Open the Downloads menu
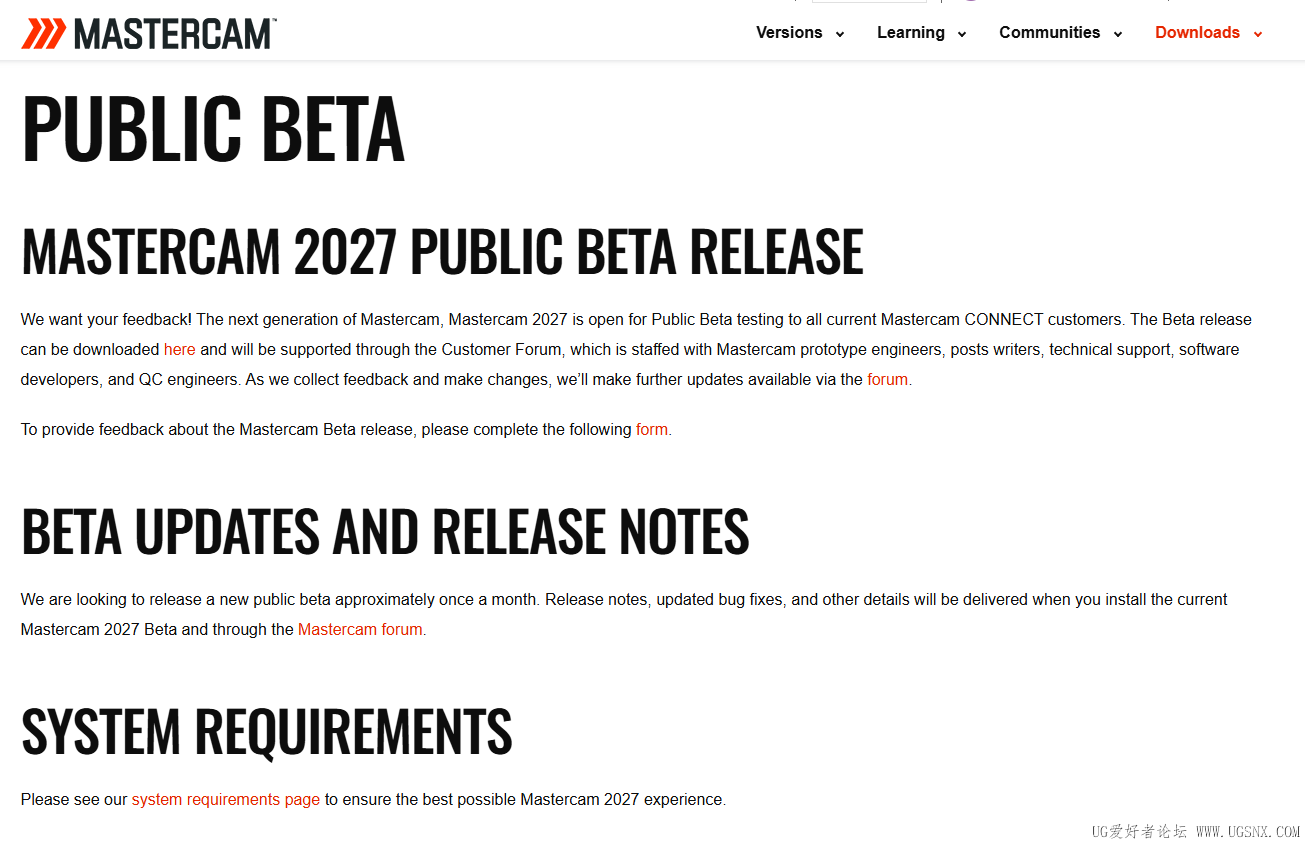The image size is (1305, 844). pyautogui.click(x=1197, y=33)
